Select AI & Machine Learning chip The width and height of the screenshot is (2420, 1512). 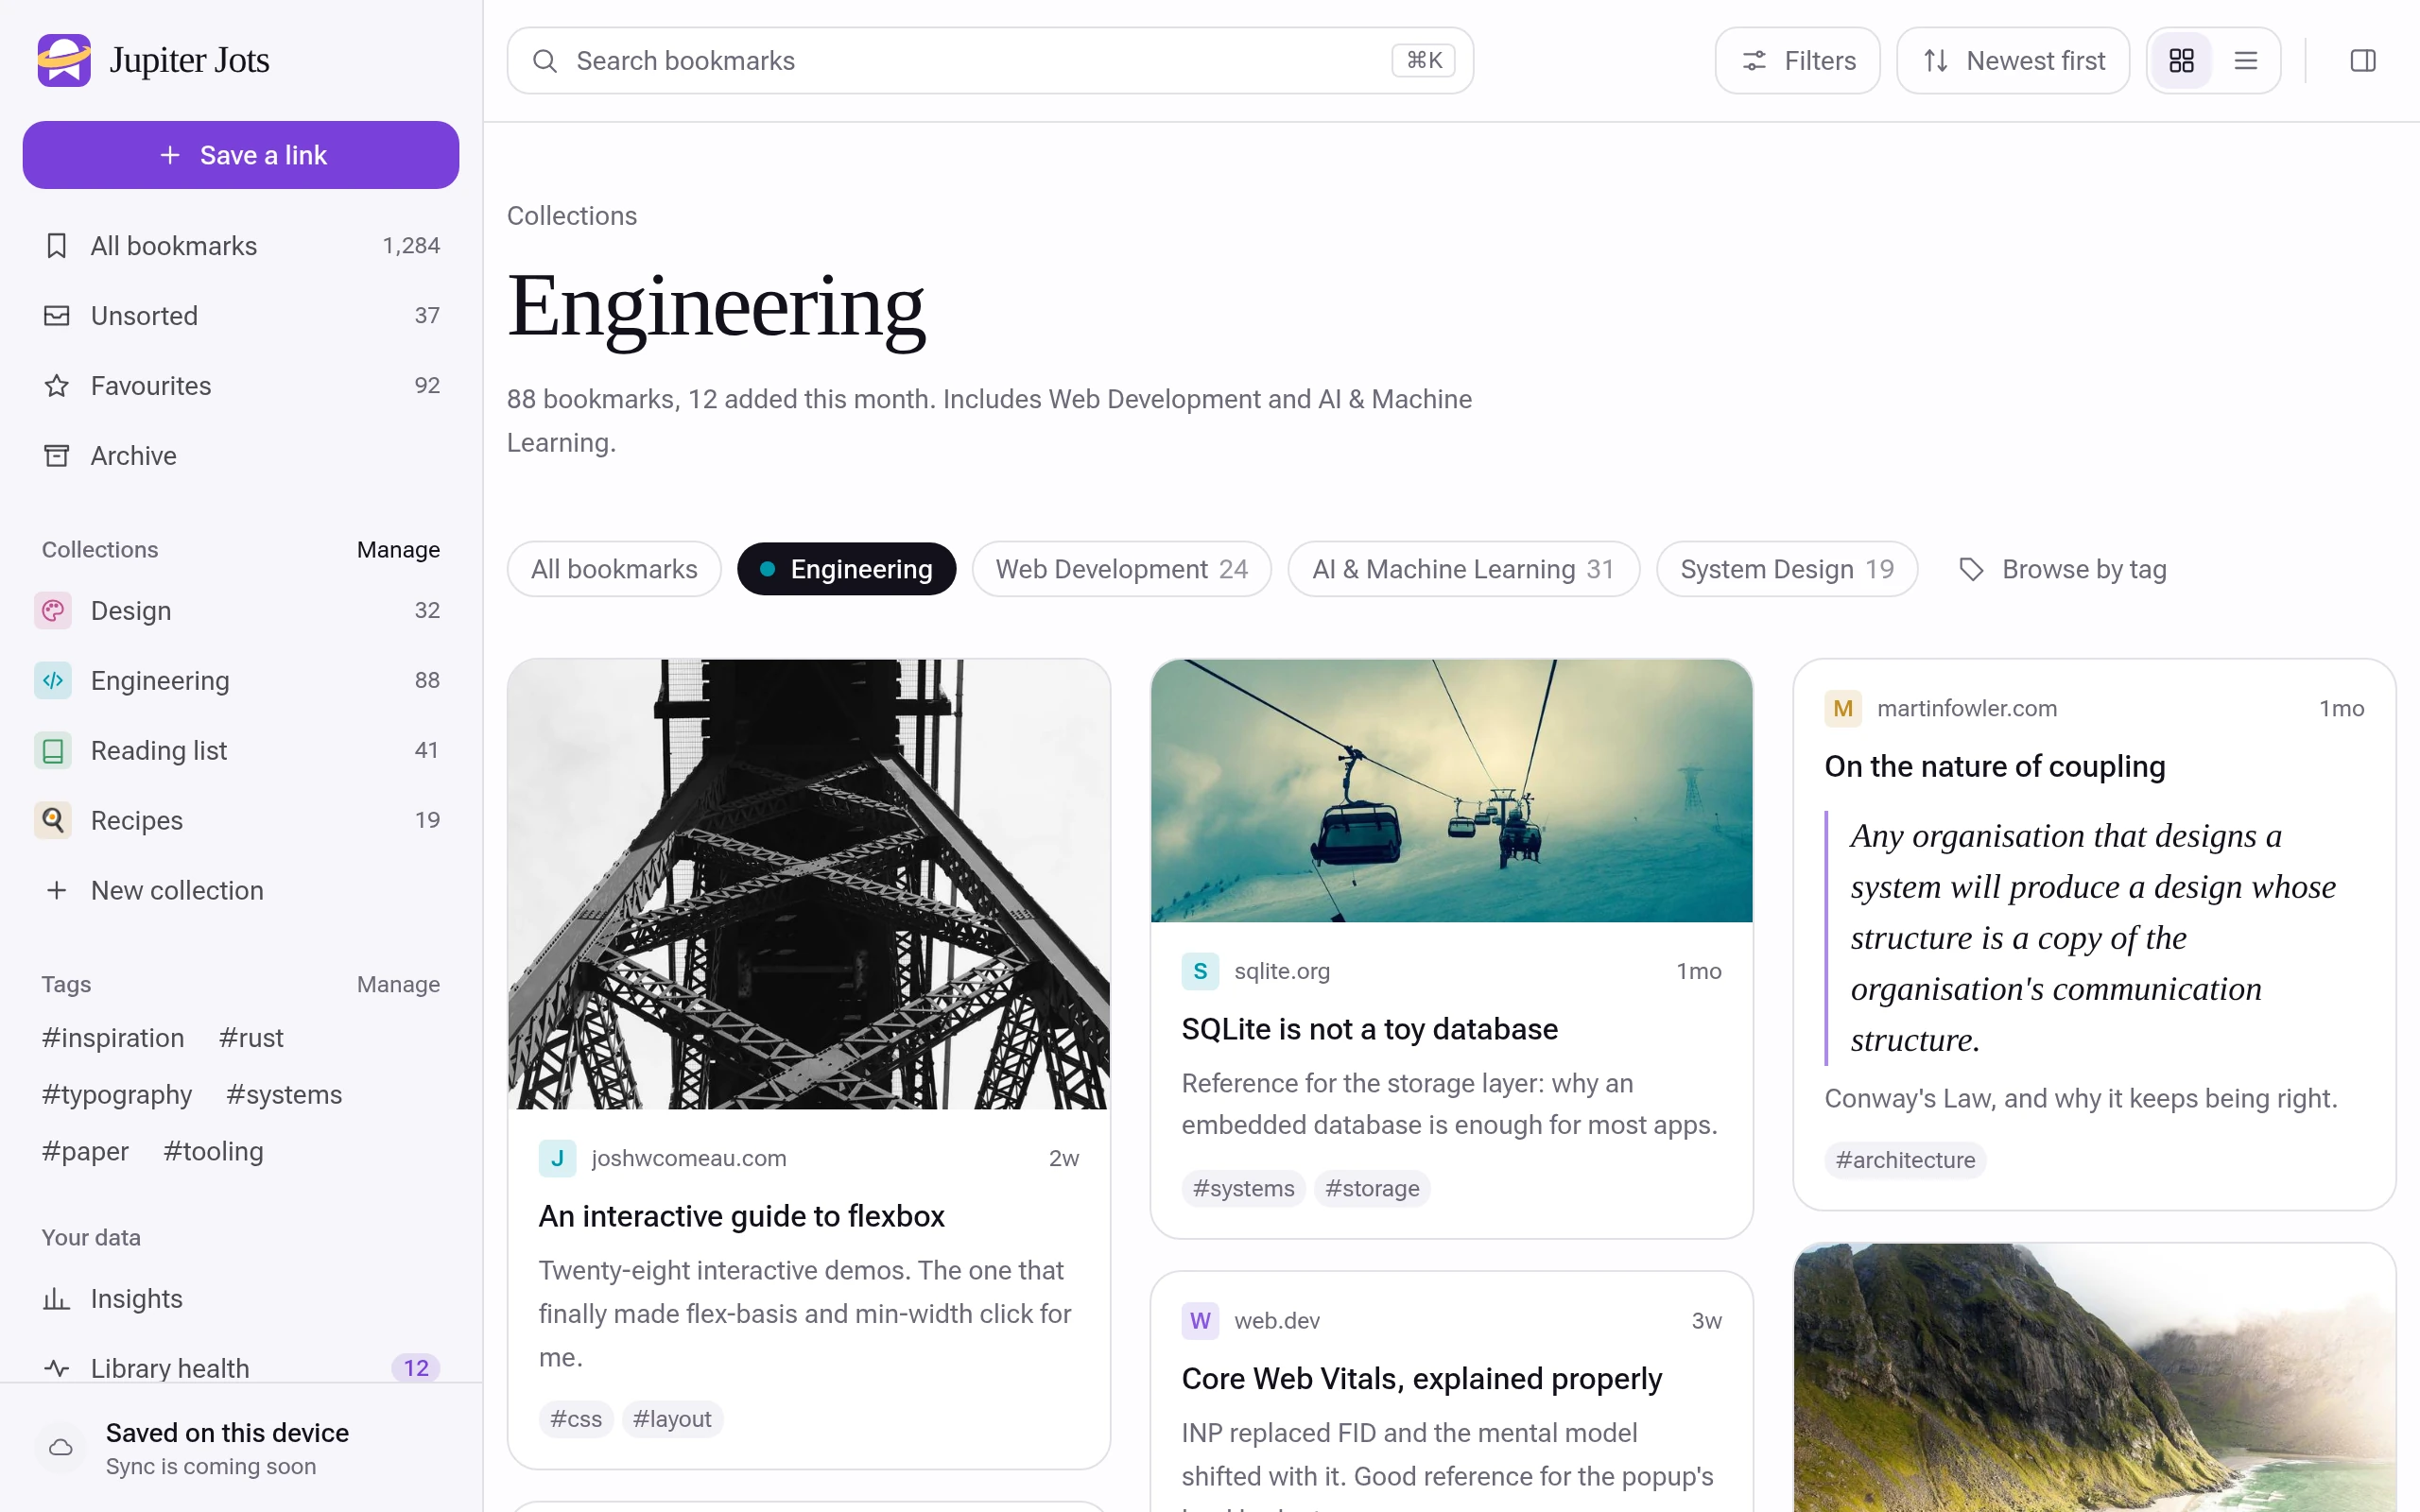pyautogui.click(x=1463, y=569)
